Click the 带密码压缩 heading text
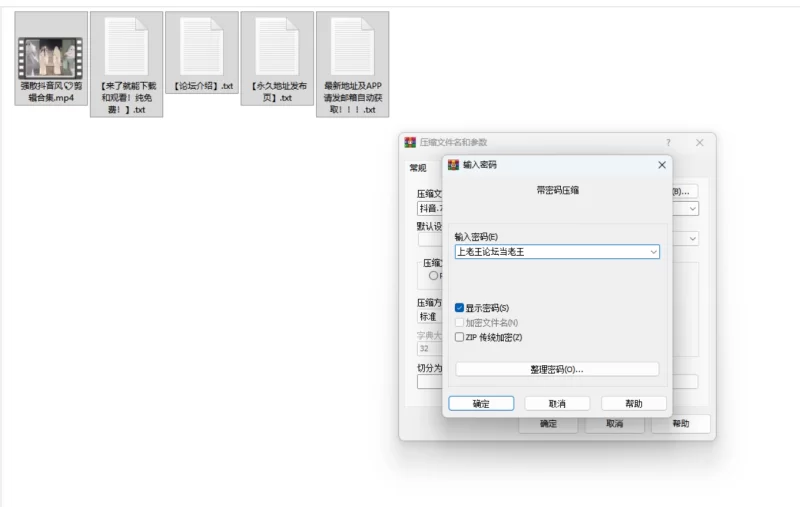This screenshot has width=800, height=507. [557, 190]
